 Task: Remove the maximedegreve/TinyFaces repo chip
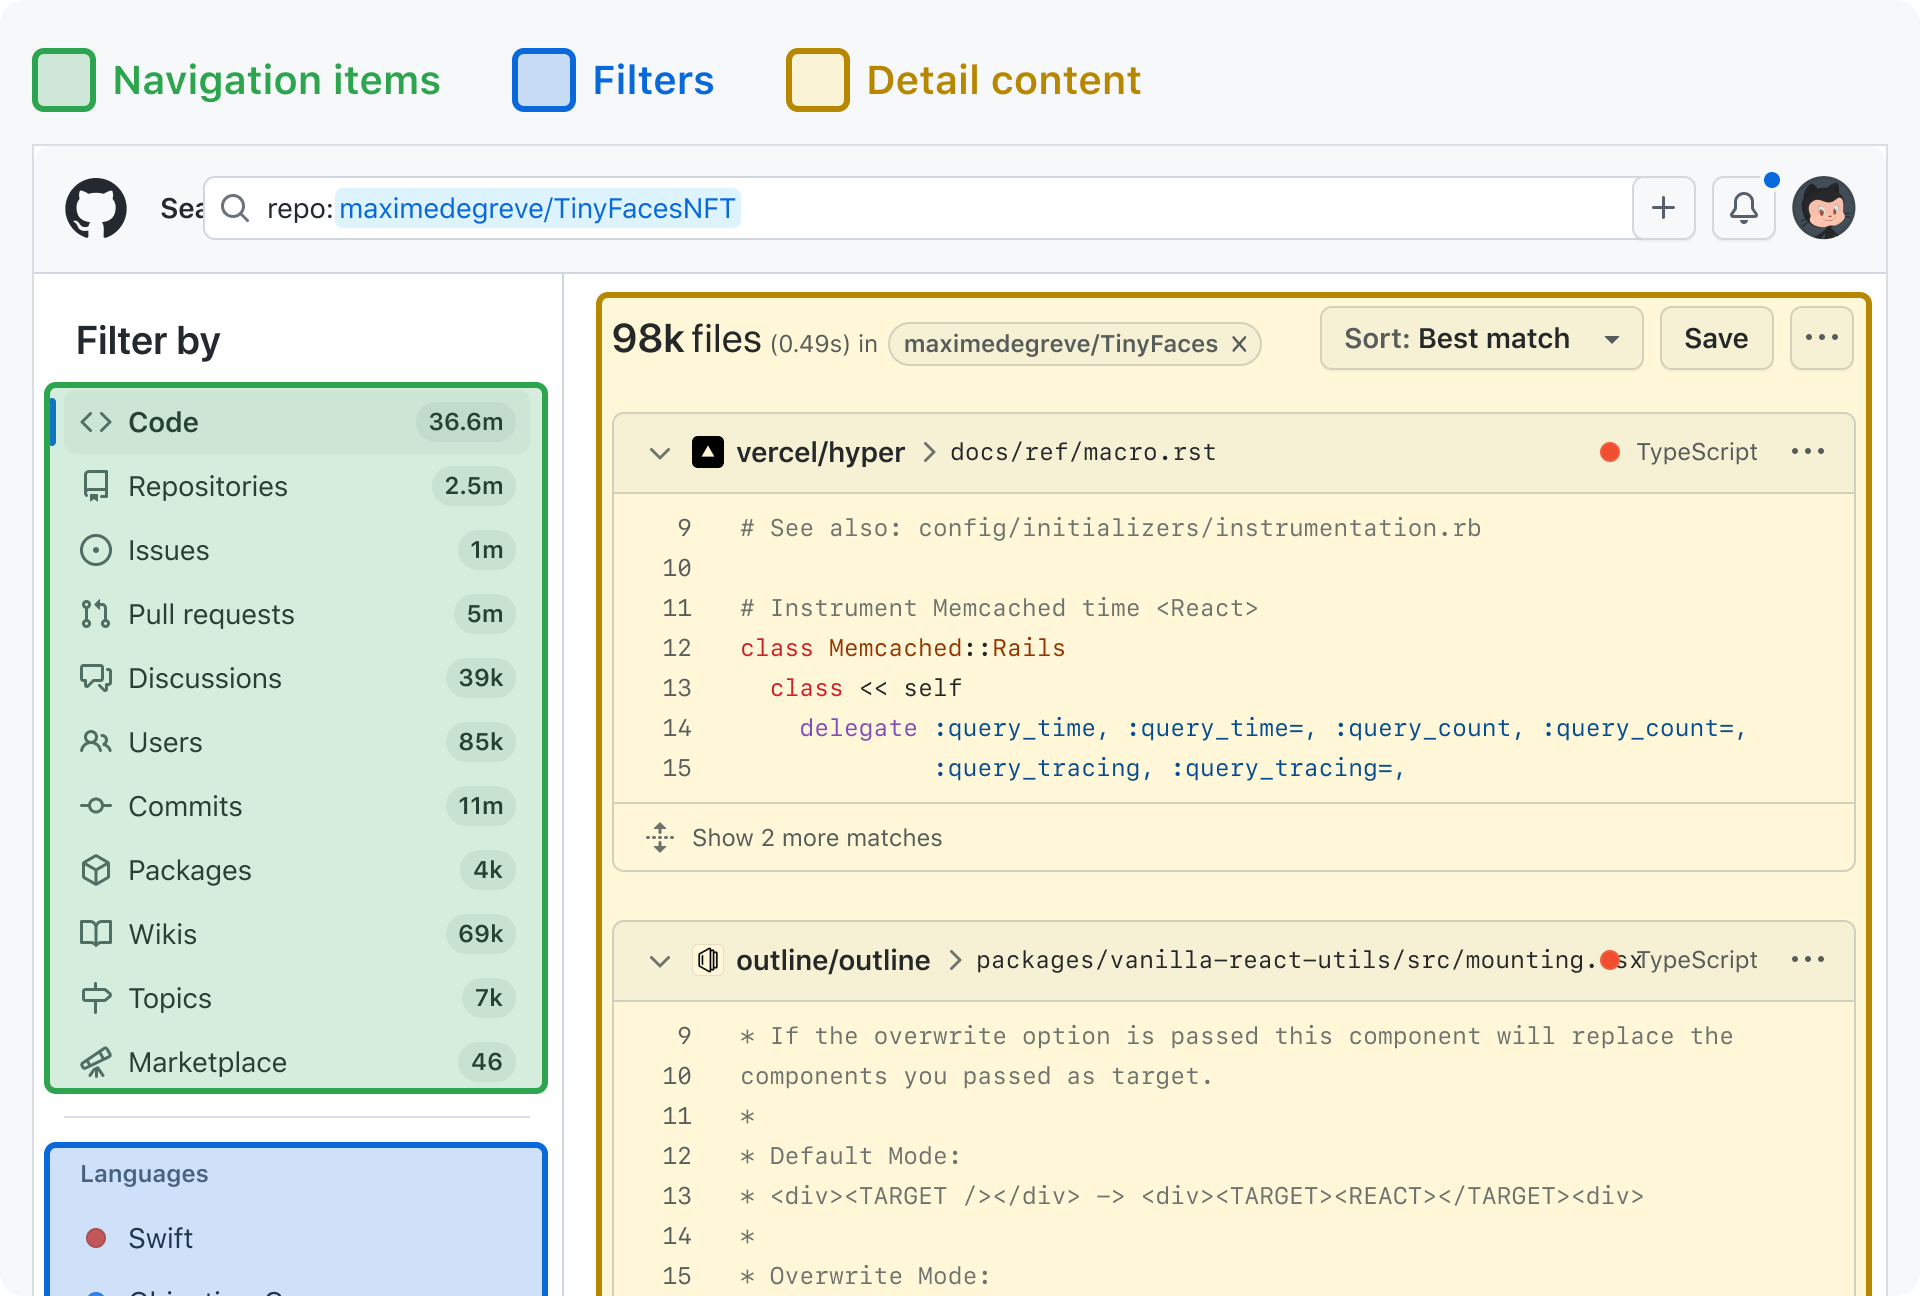point(1239,344)
